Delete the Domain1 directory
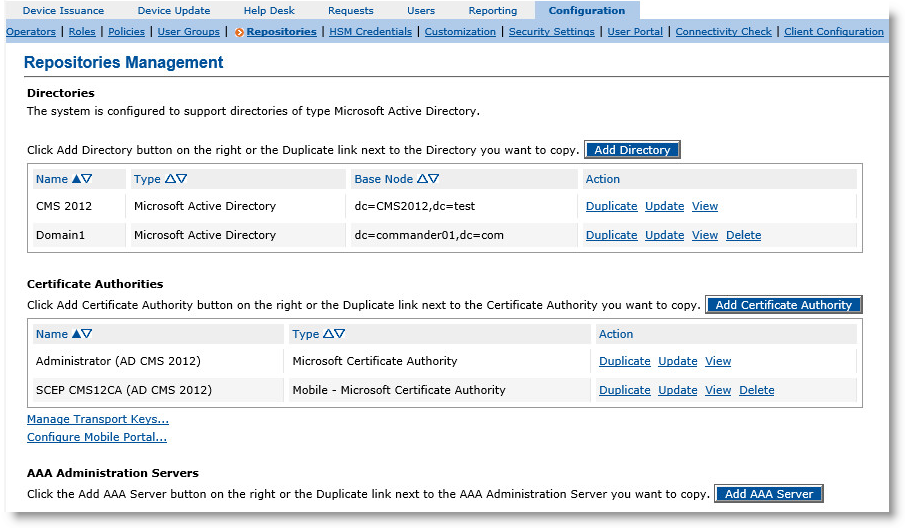Screen dimensions: 905x528 coord(743,235)
